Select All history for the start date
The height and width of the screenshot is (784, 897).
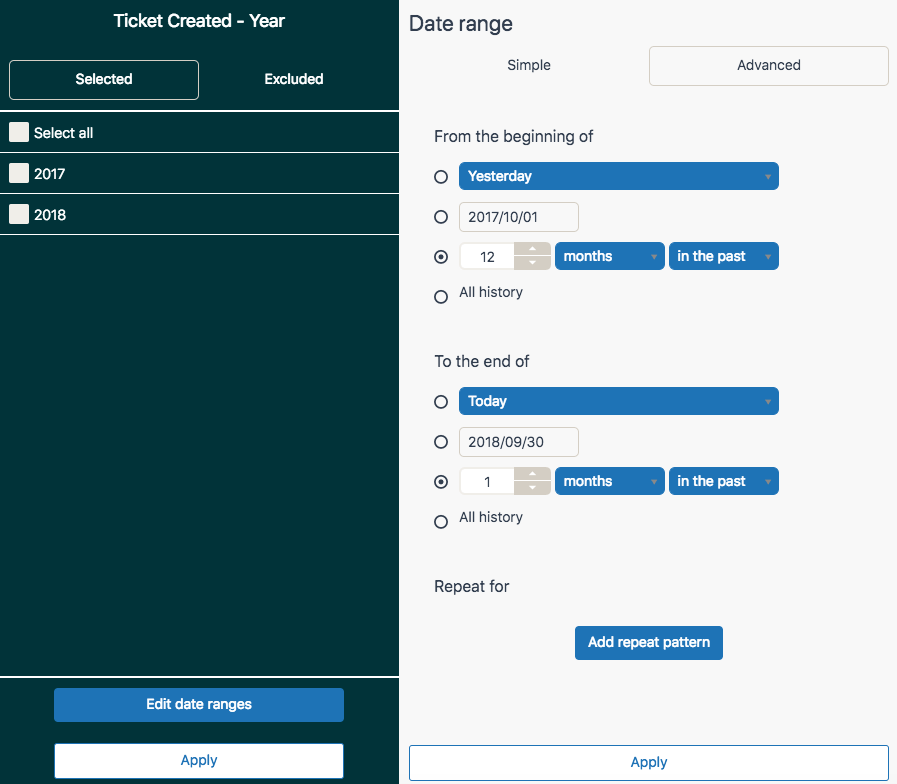click(x=441, y=296)
